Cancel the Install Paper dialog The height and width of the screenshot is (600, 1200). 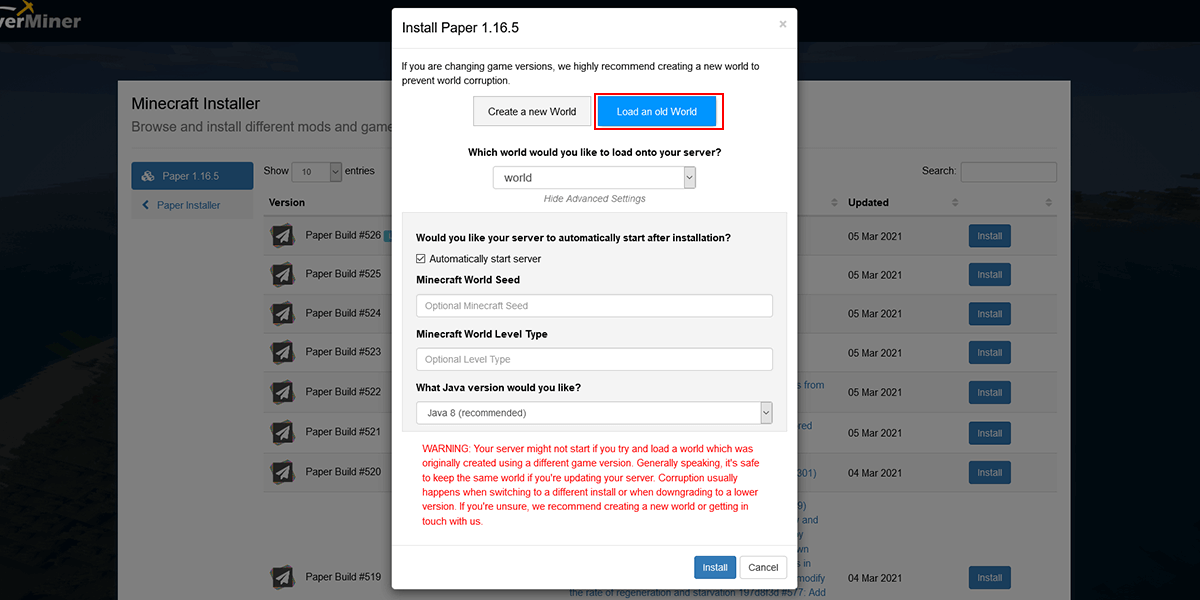pos(763,567)
